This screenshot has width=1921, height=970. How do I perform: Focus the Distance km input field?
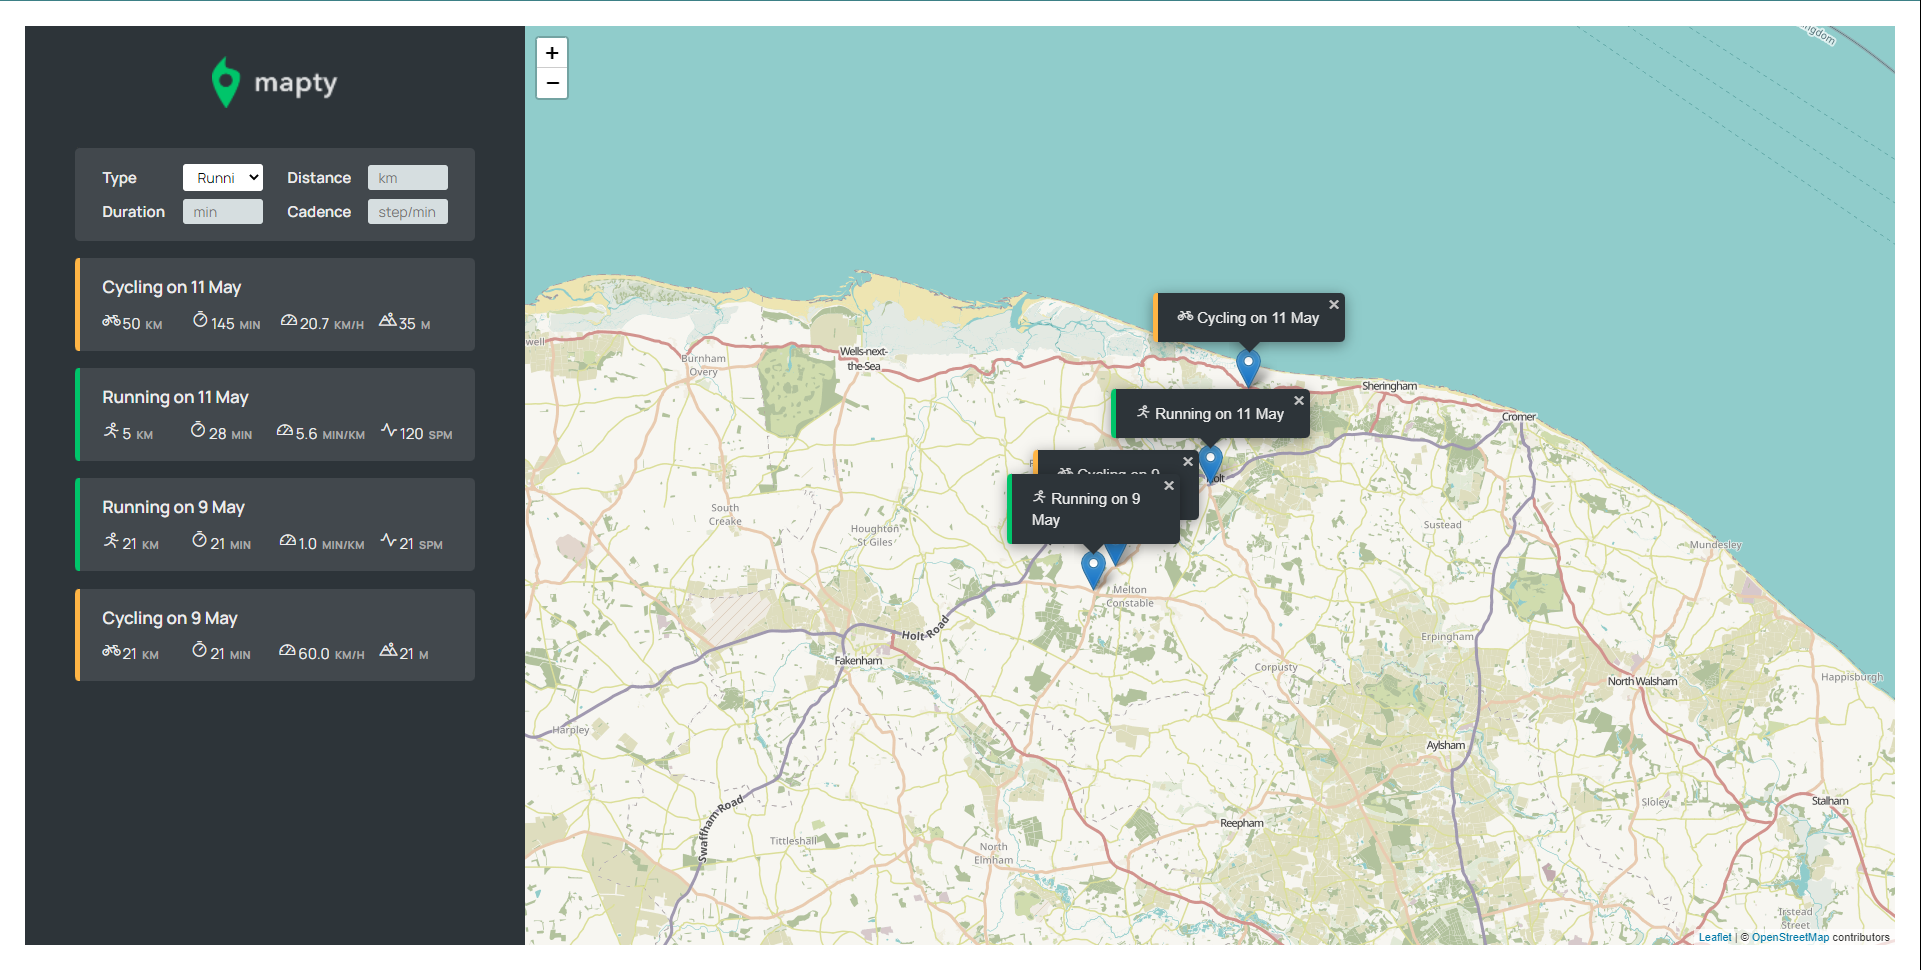(x=408, y=178)
